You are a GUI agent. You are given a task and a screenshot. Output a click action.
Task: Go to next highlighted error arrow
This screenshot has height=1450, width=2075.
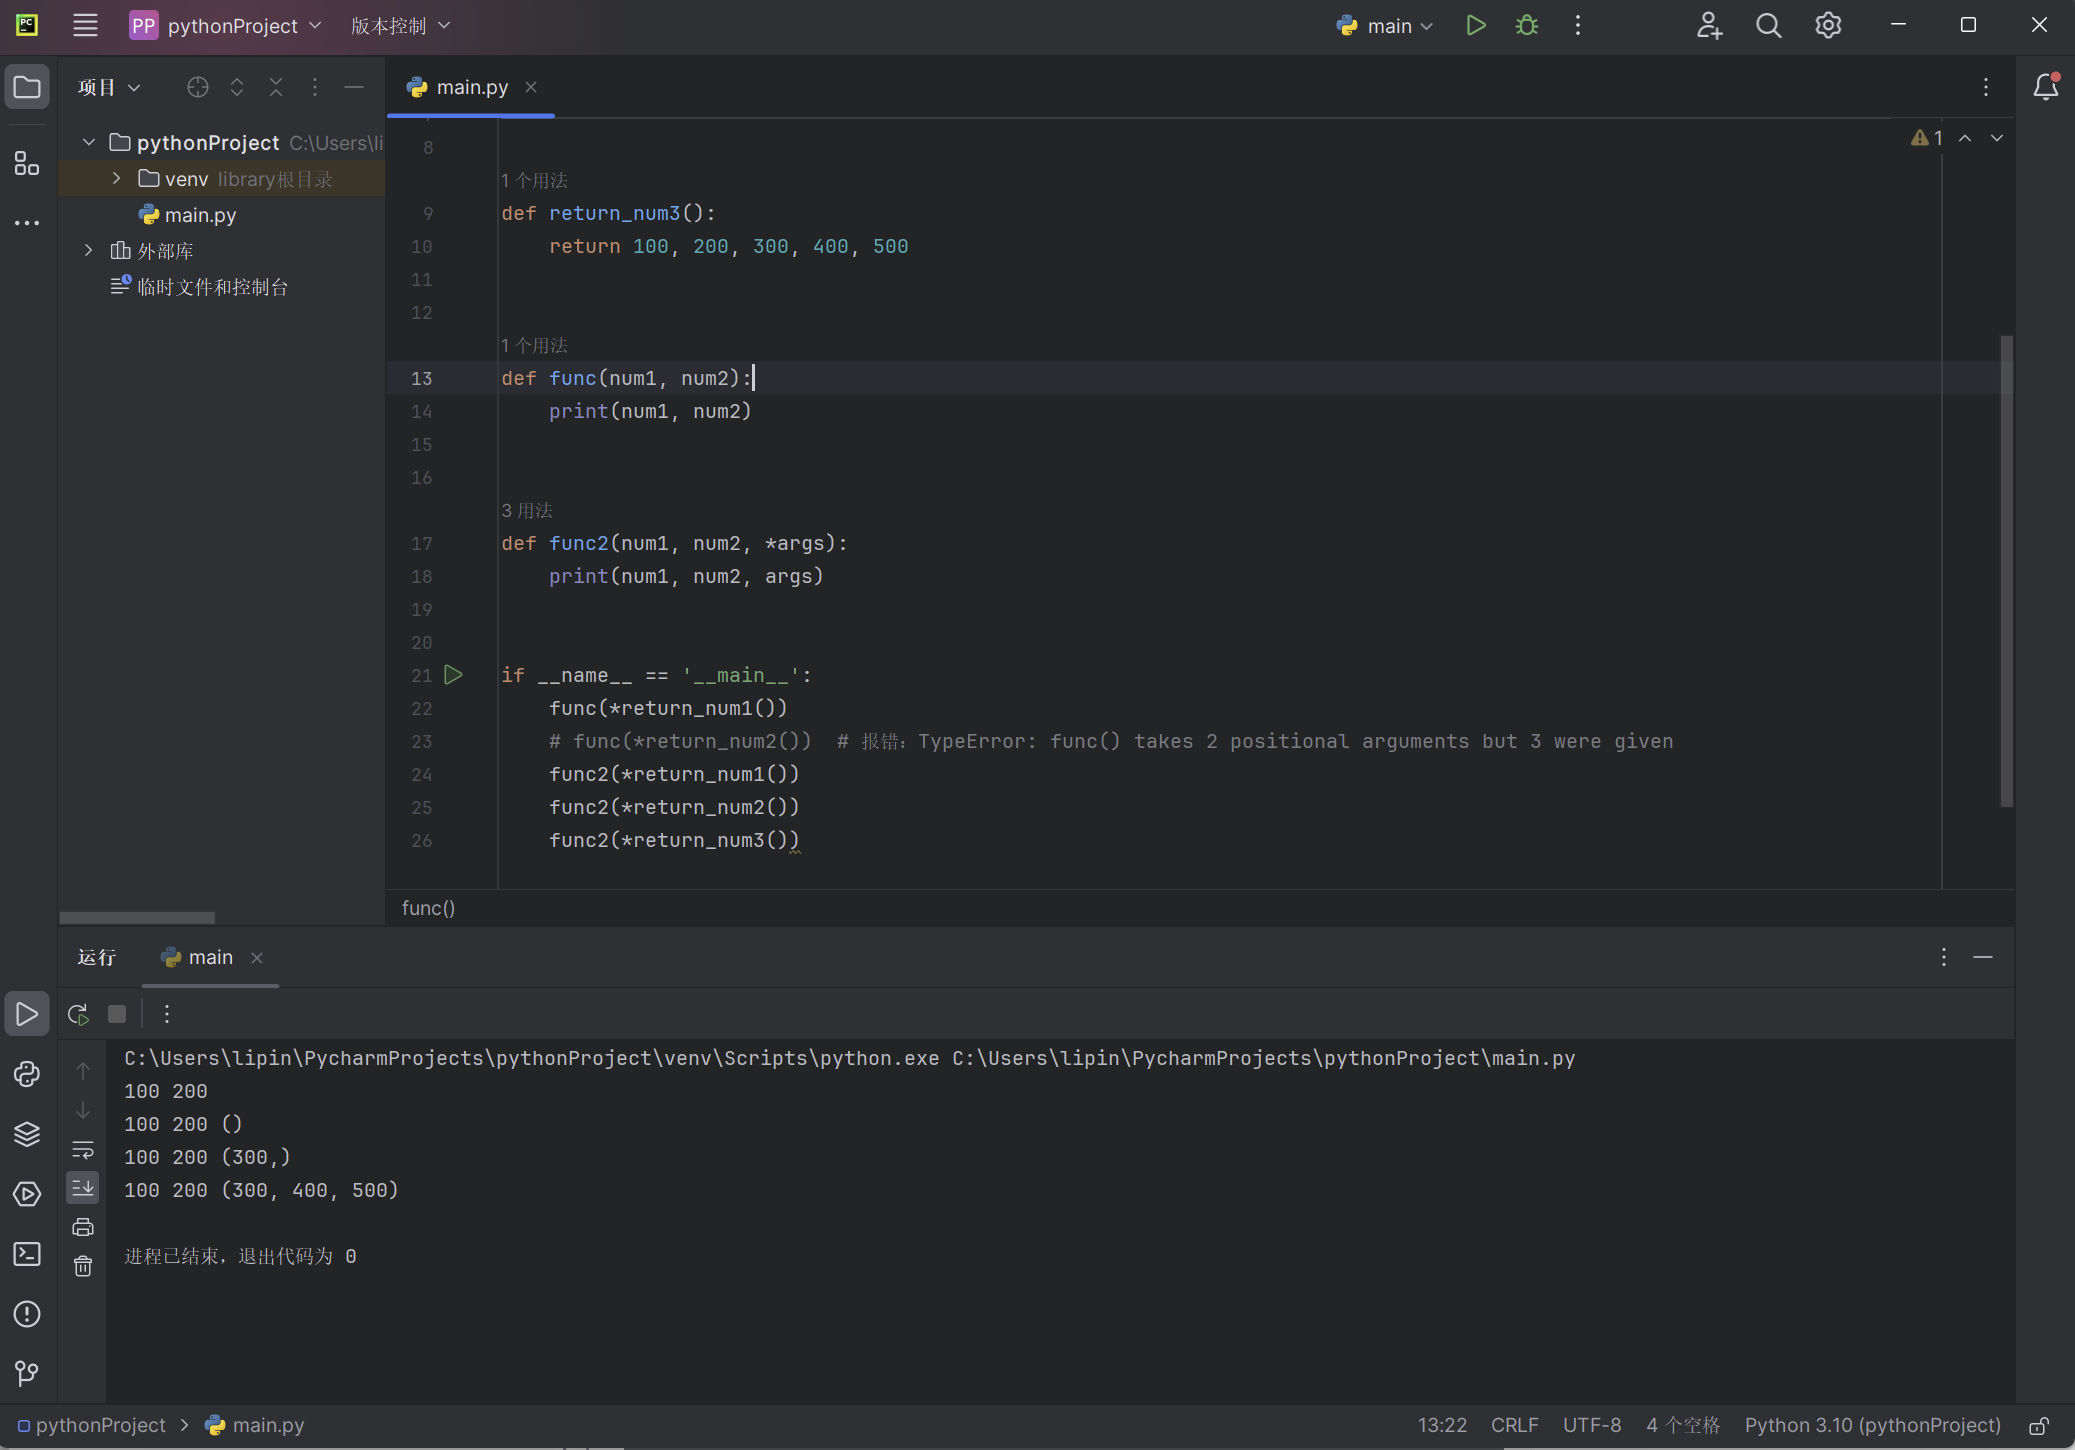(x=1997, y=138)
